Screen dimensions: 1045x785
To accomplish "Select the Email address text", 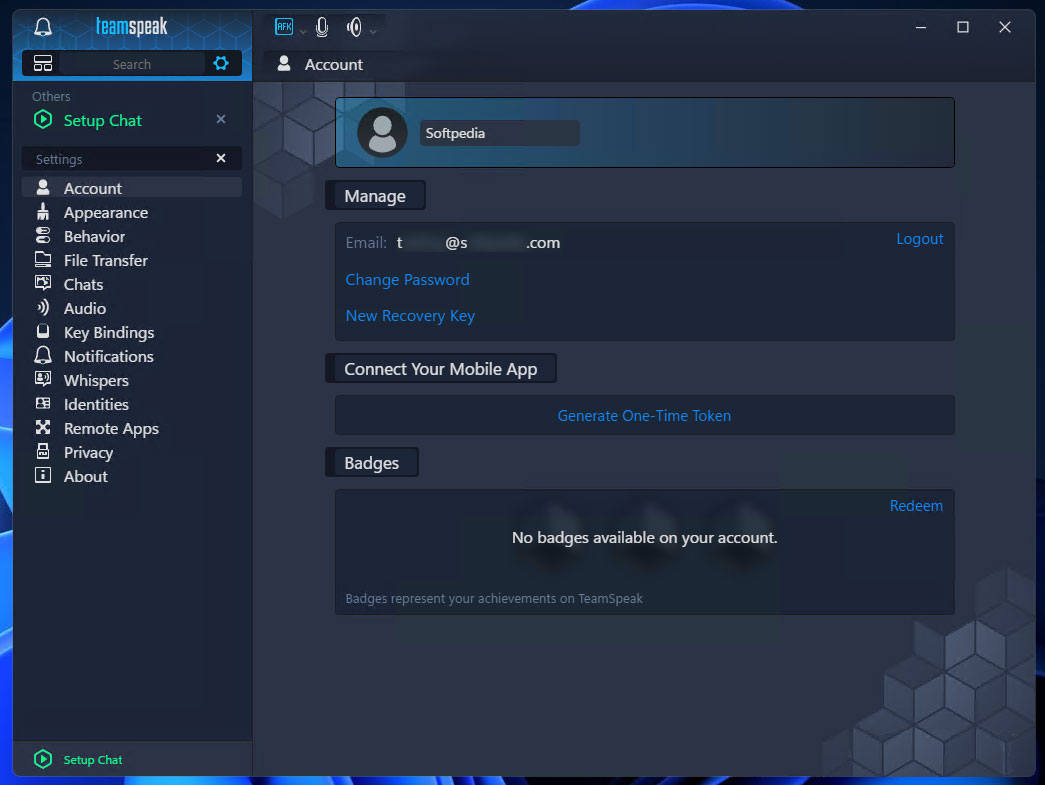I will coord(479,243).
